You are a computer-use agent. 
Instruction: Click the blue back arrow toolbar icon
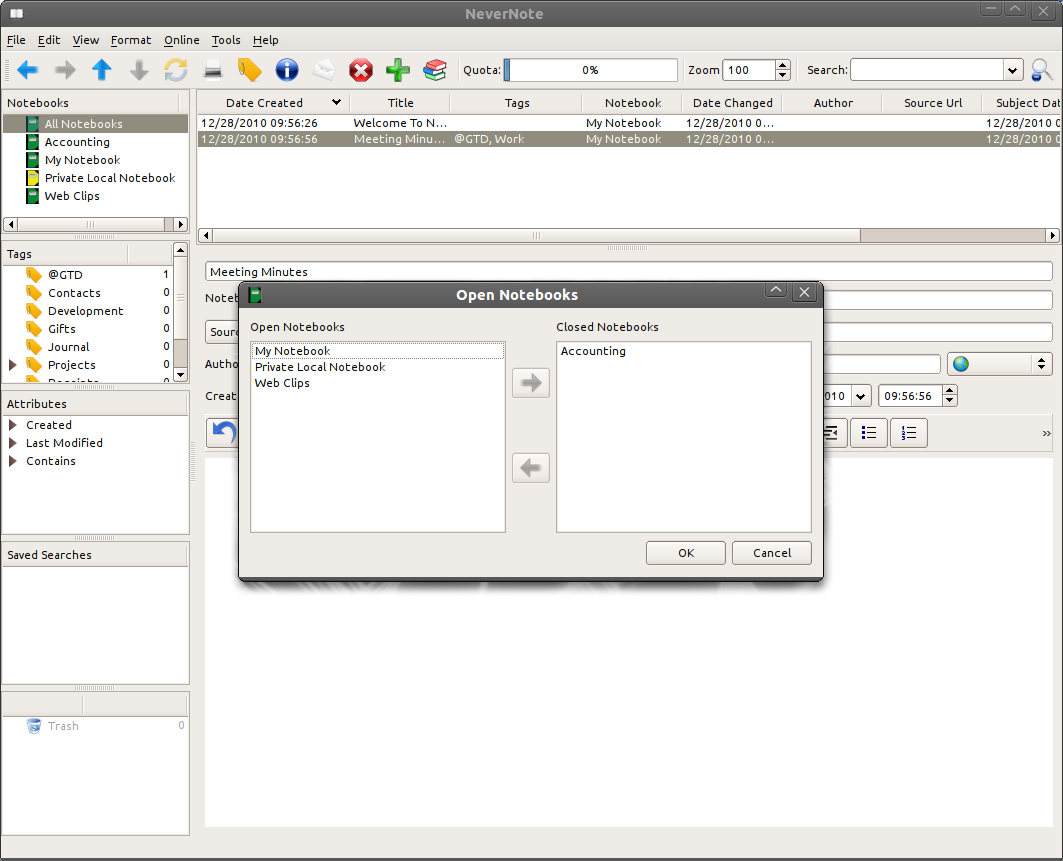click(x=28, y=70)
